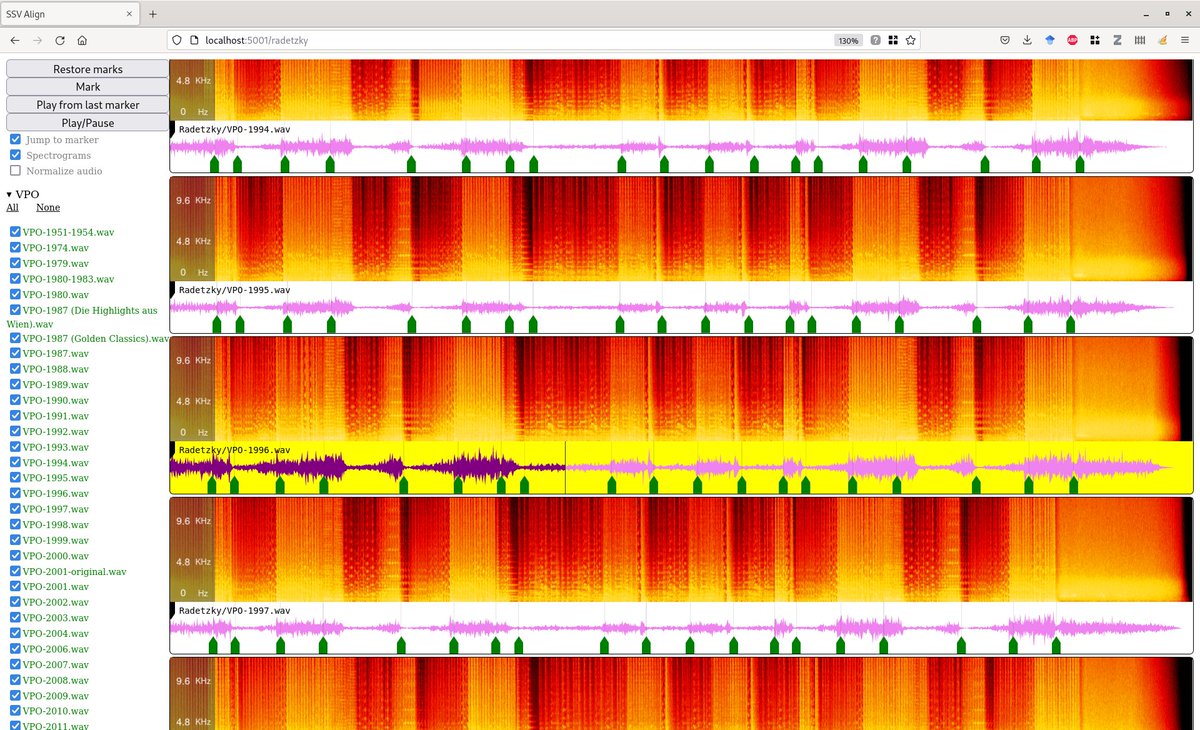Image resolution: width=1200 pixels, height=730 pixels.
Task: Bookmark this page with the star icon
Action: click(910, 40)
